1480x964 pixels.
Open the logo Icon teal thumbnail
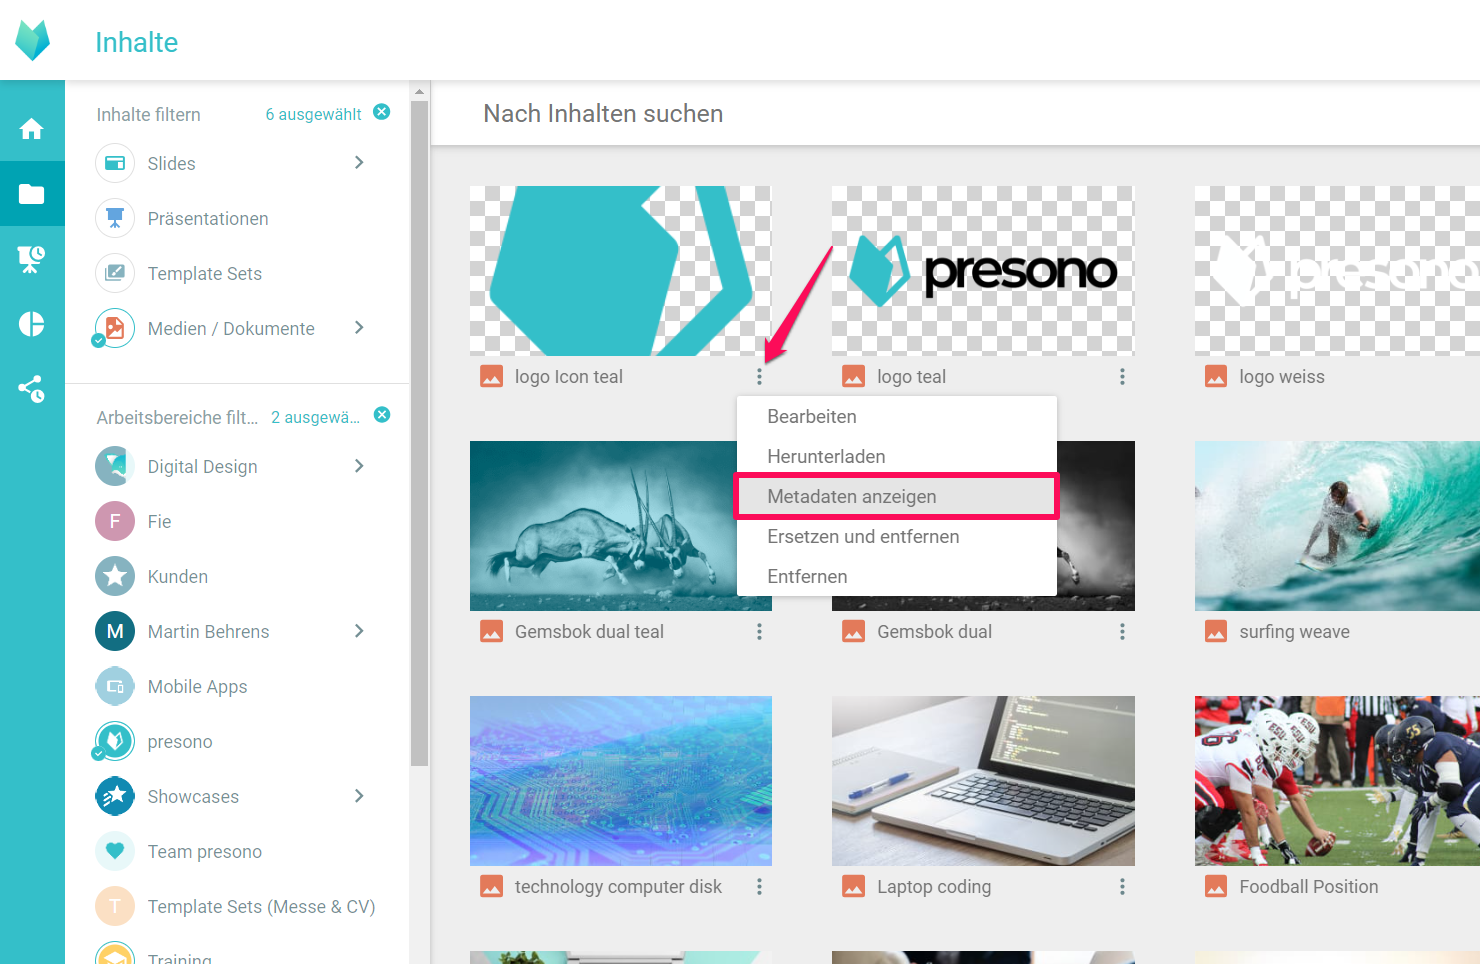[621, 271]
